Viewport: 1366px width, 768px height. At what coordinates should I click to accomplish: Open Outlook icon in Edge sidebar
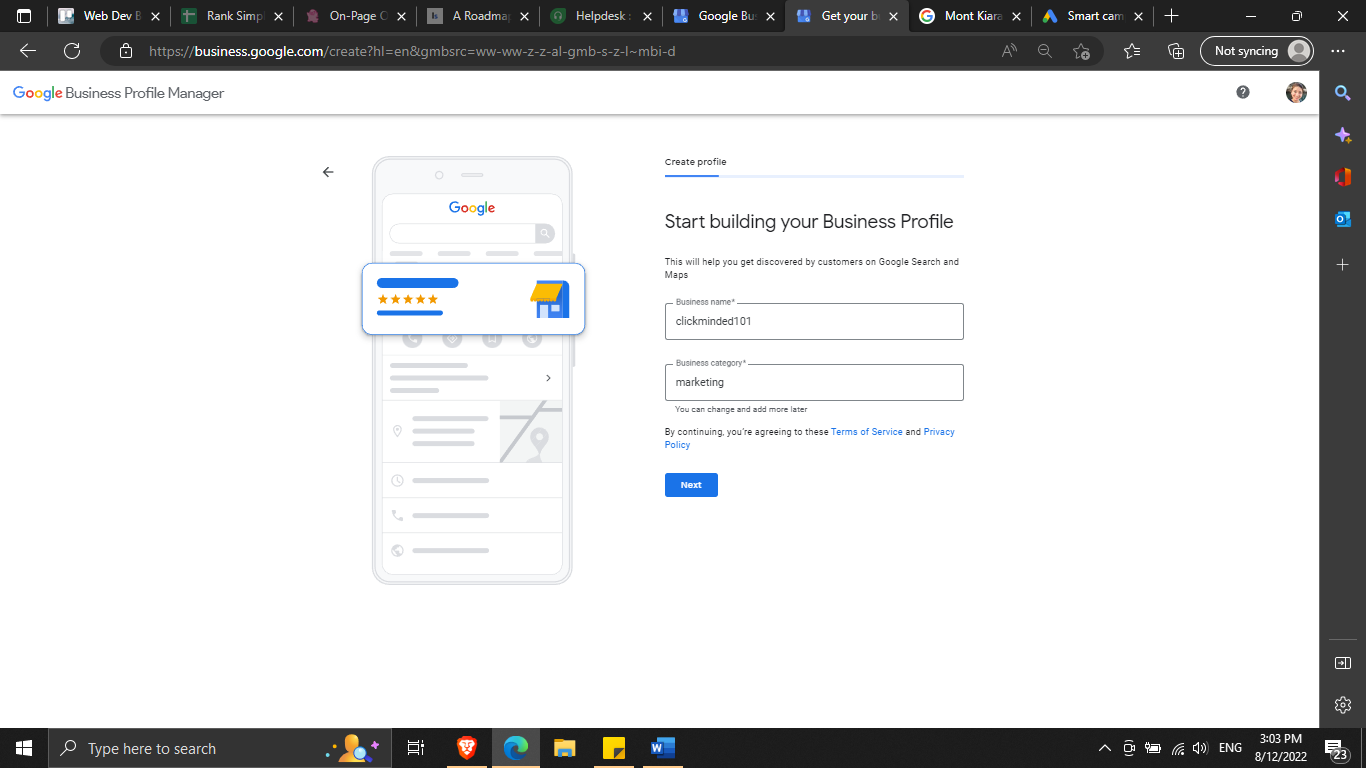pyautogui.click(x=1343, y=219)
